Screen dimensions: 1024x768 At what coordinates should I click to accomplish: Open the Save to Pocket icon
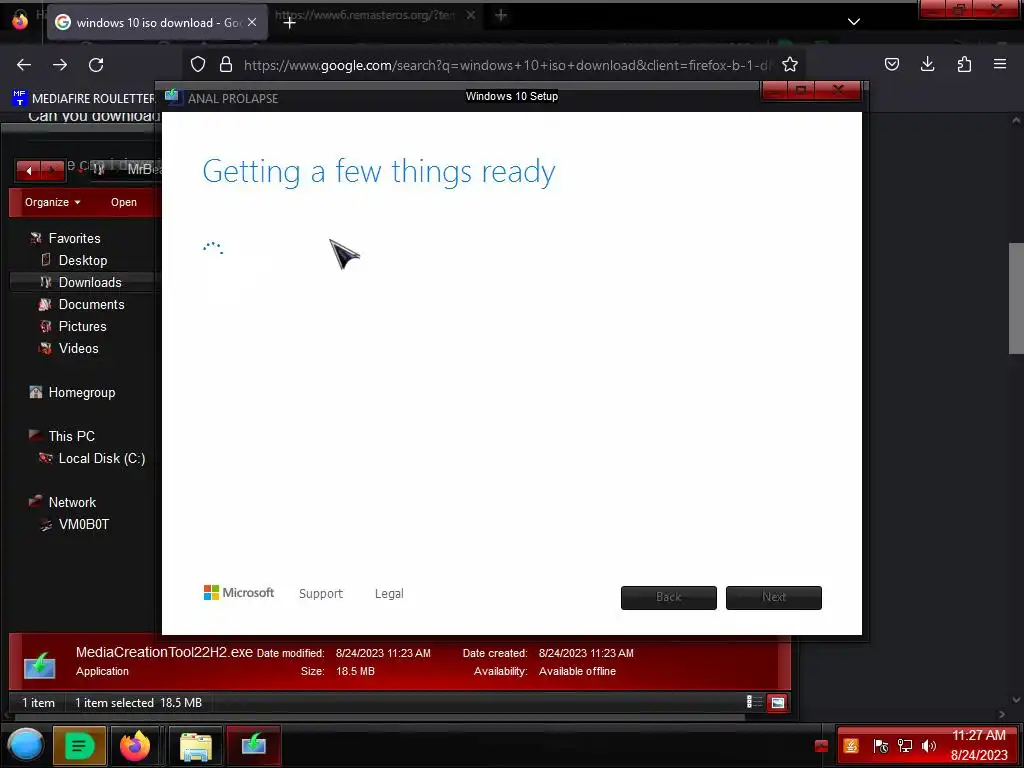point(892,64)
